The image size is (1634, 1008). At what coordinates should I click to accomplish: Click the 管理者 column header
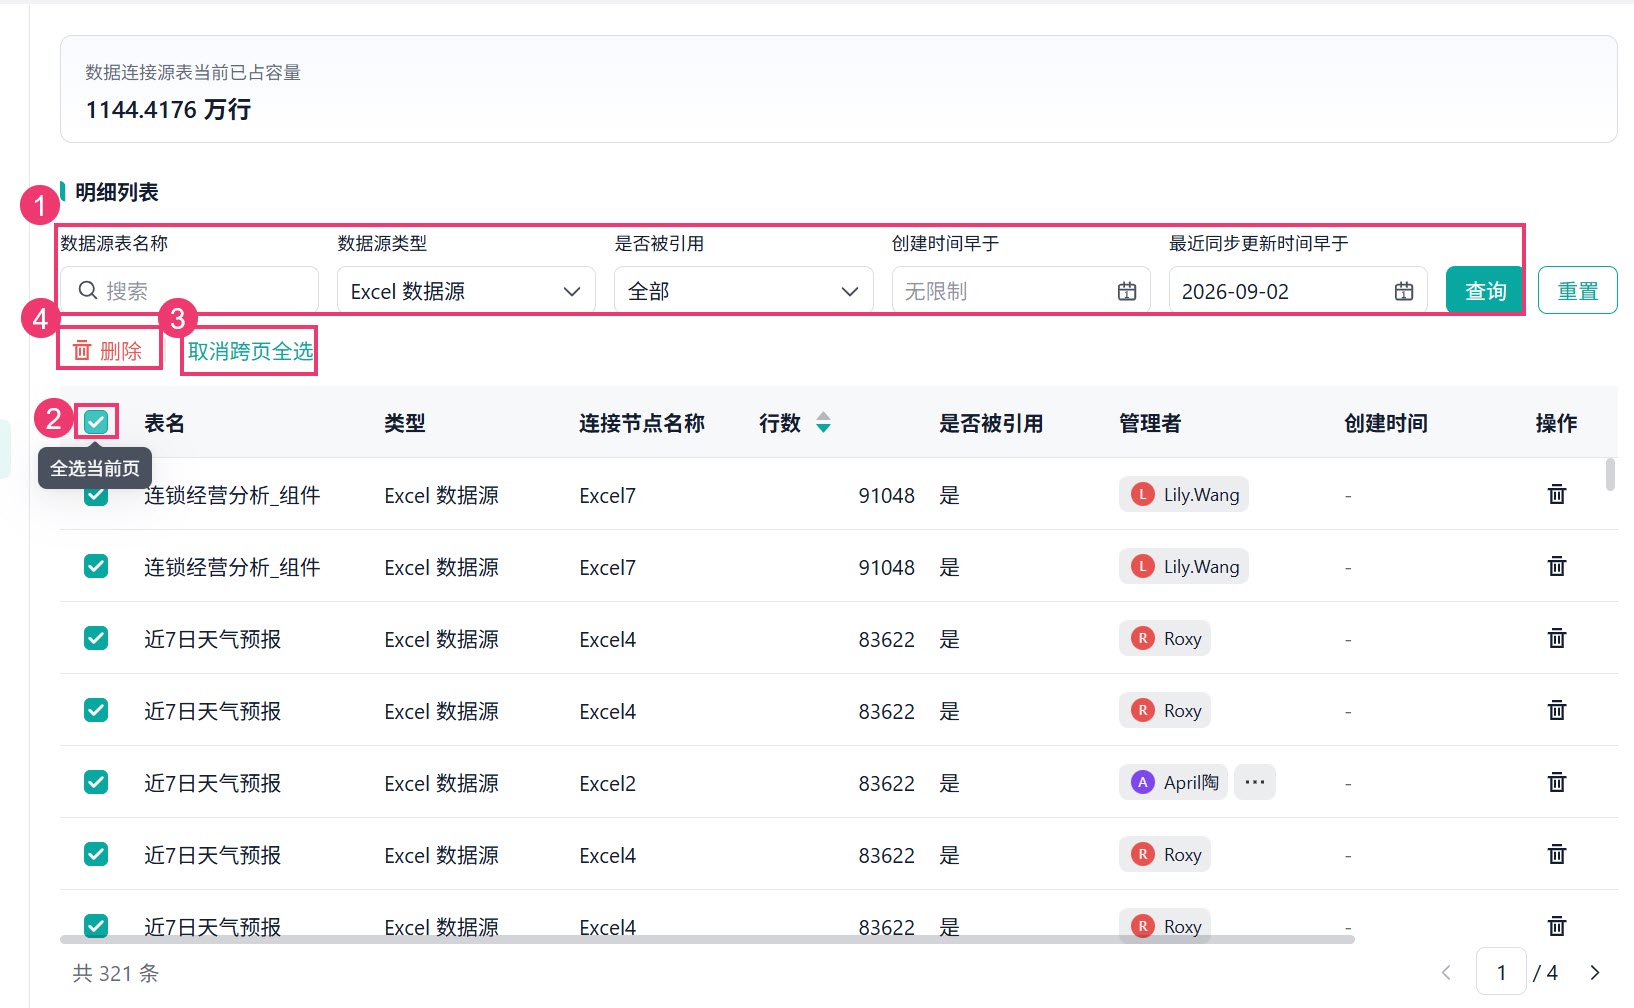[1150, 423]
